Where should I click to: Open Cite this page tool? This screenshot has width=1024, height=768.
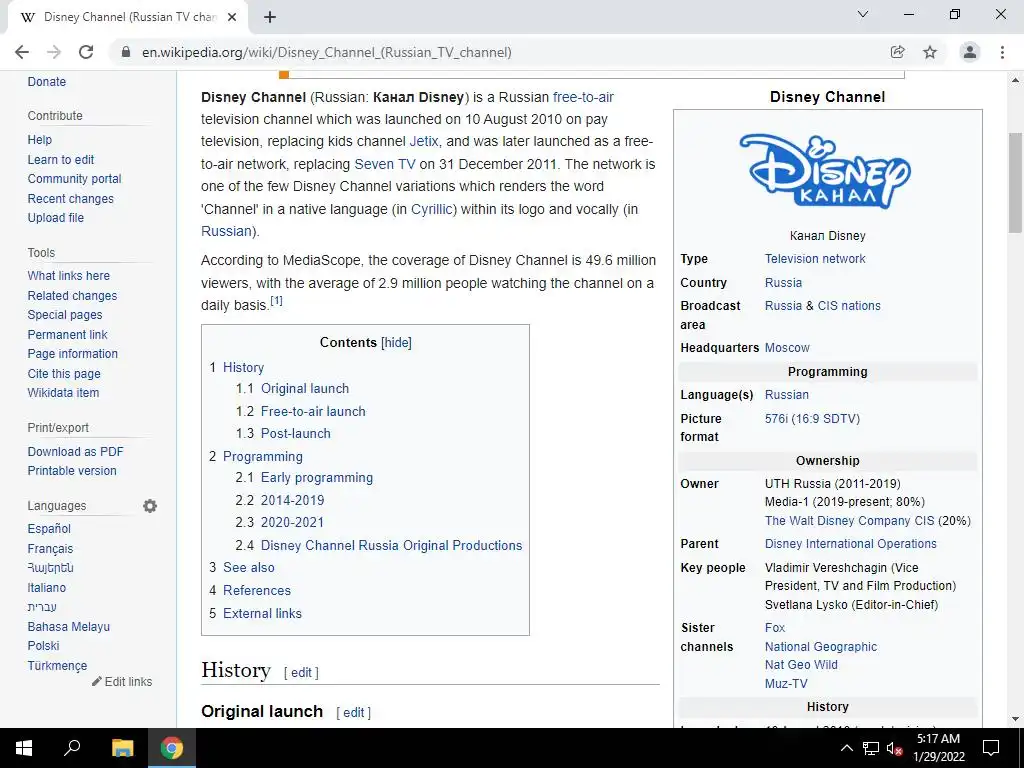pyautogui.click(x=63, y=374)
